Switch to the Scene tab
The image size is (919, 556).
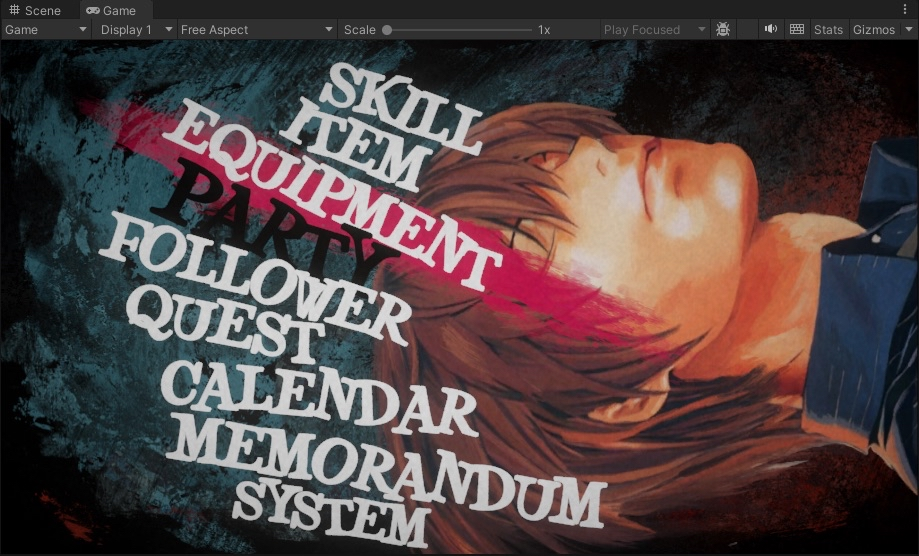pos(35,11)
